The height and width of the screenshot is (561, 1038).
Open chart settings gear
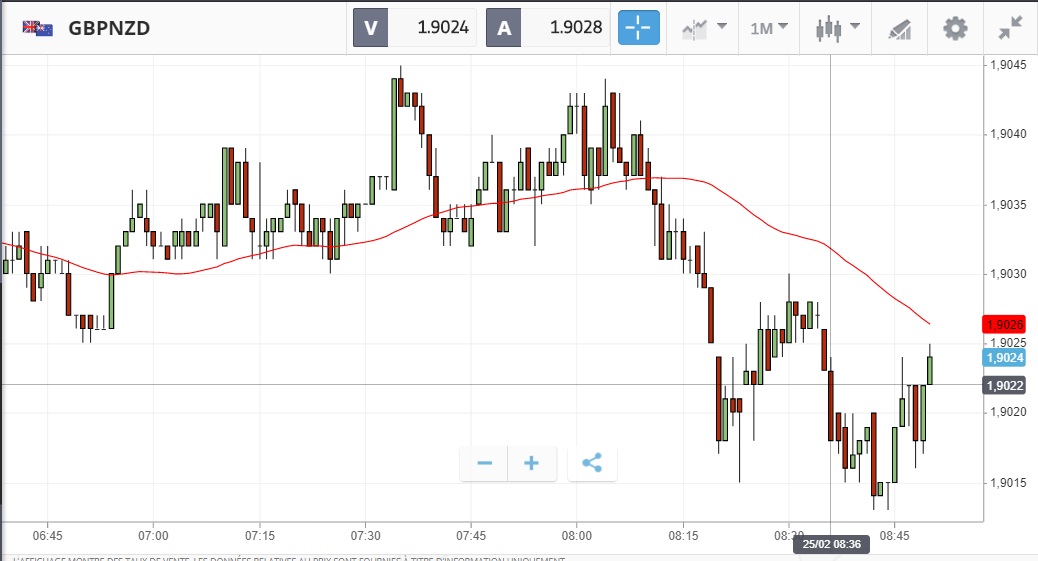tap(955, 28)
